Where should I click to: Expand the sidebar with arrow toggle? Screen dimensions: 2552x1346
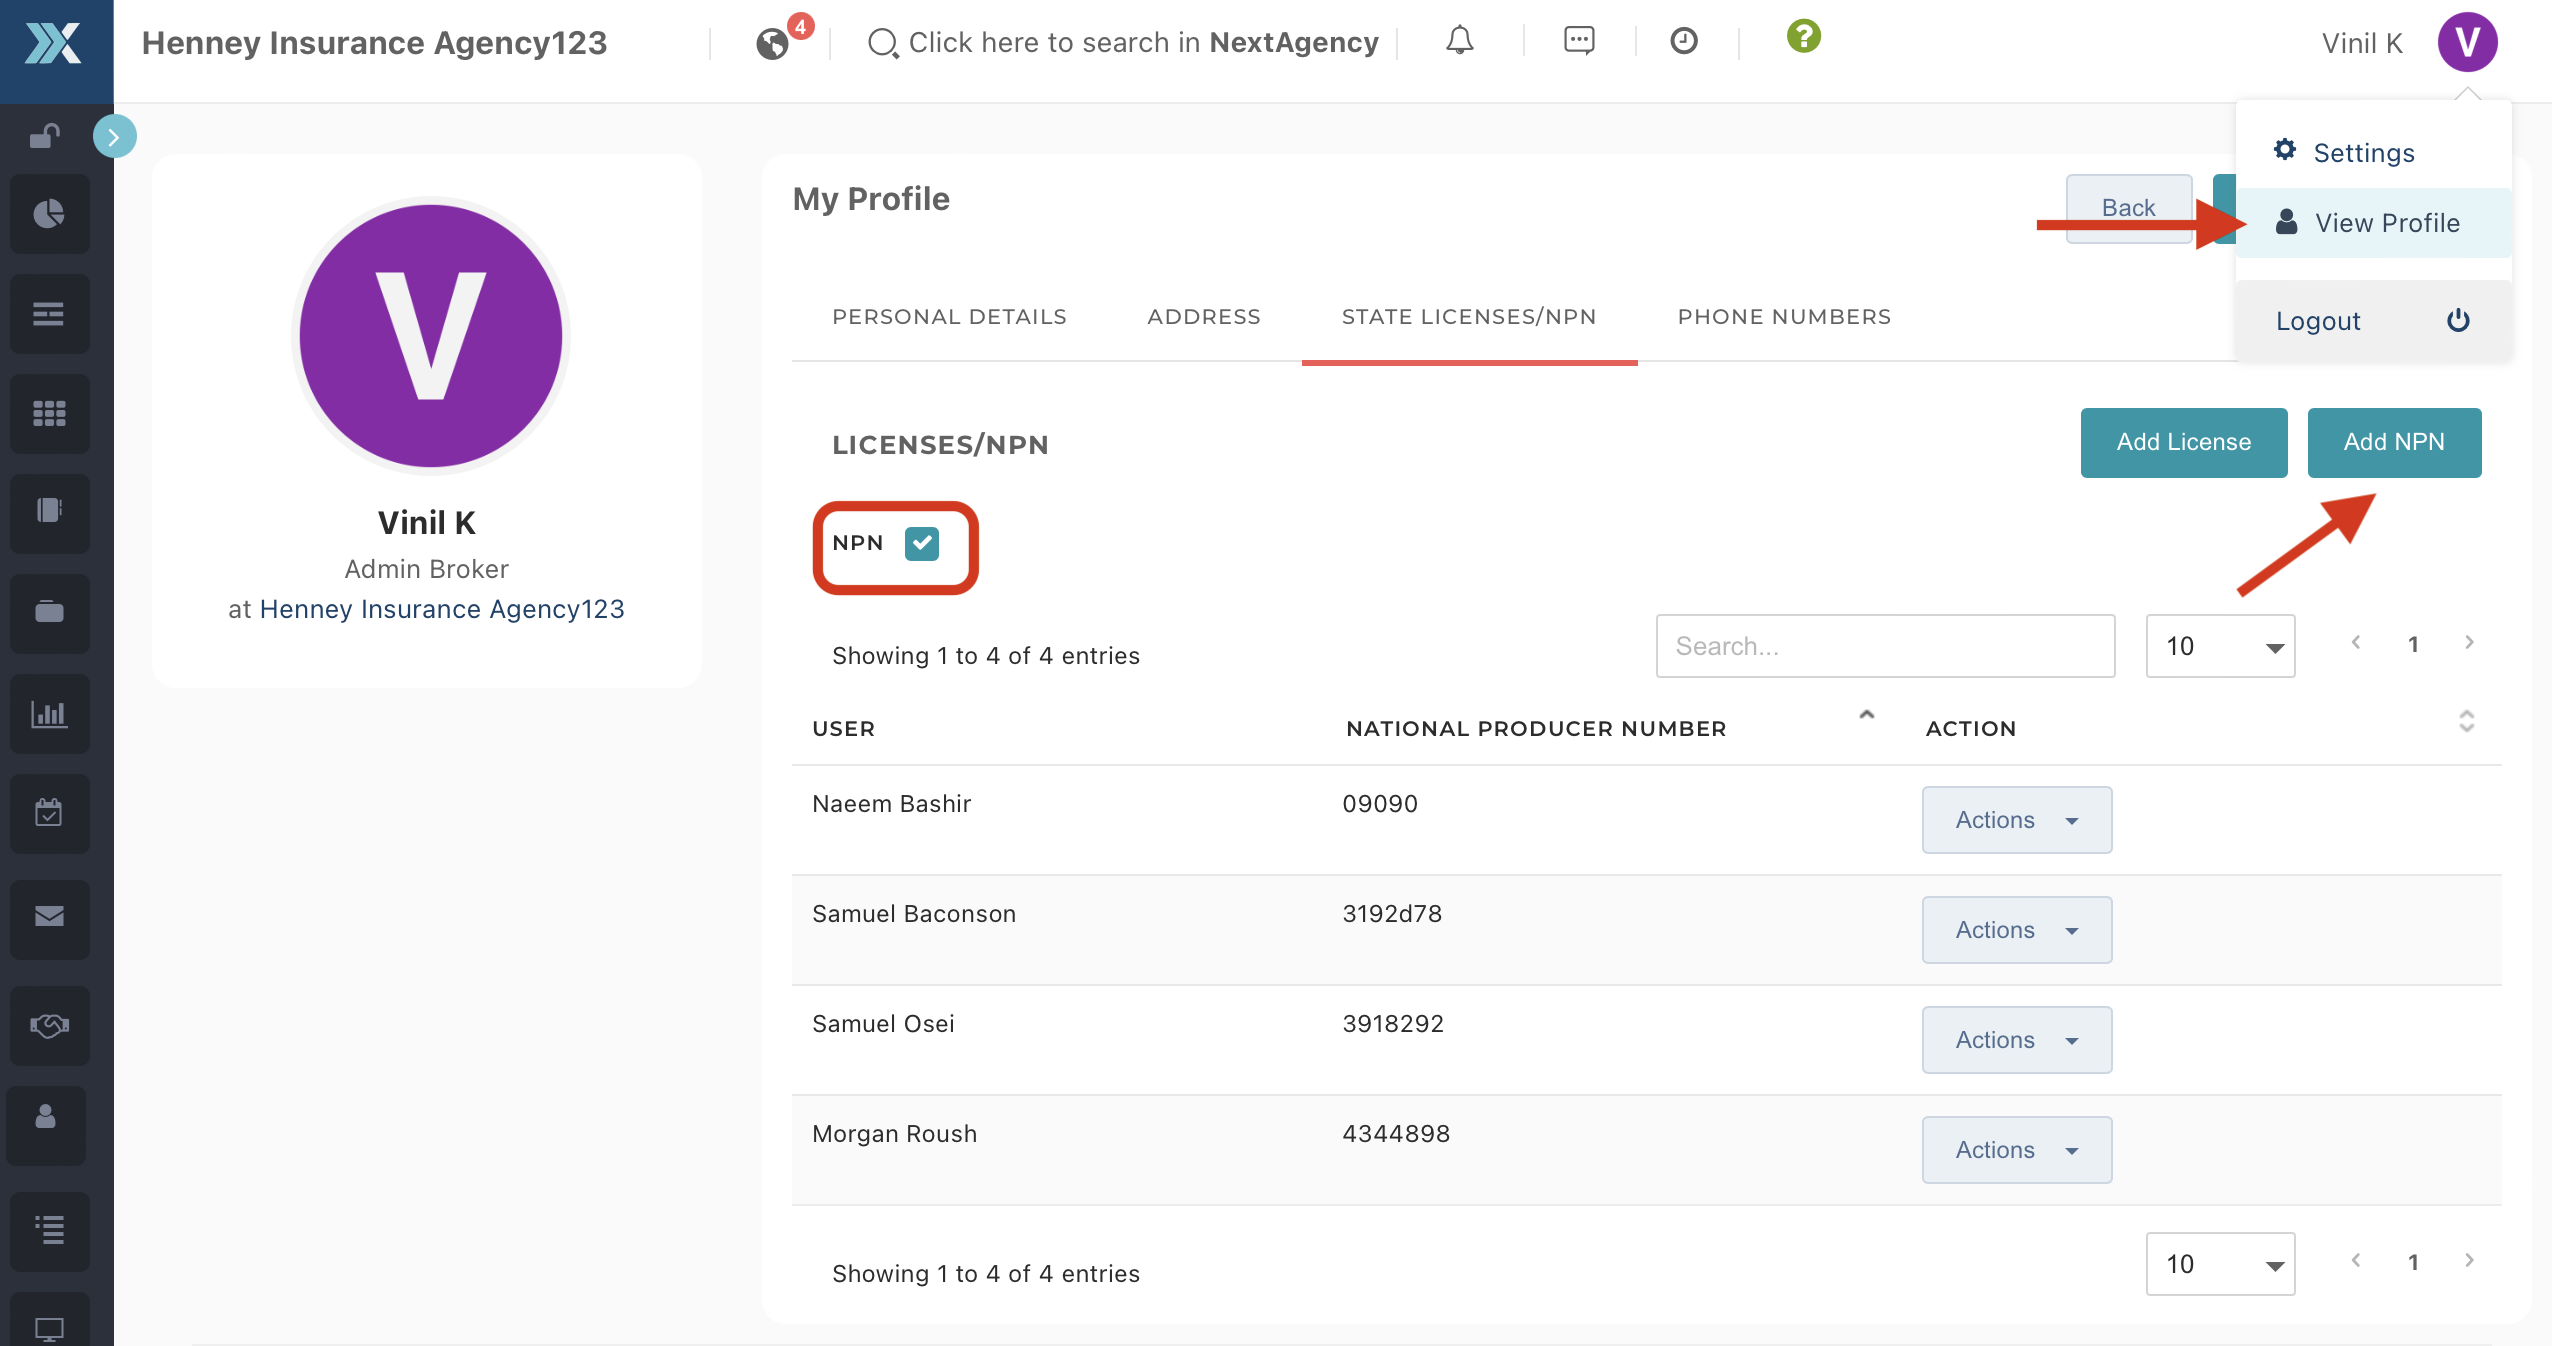point(114,137)
